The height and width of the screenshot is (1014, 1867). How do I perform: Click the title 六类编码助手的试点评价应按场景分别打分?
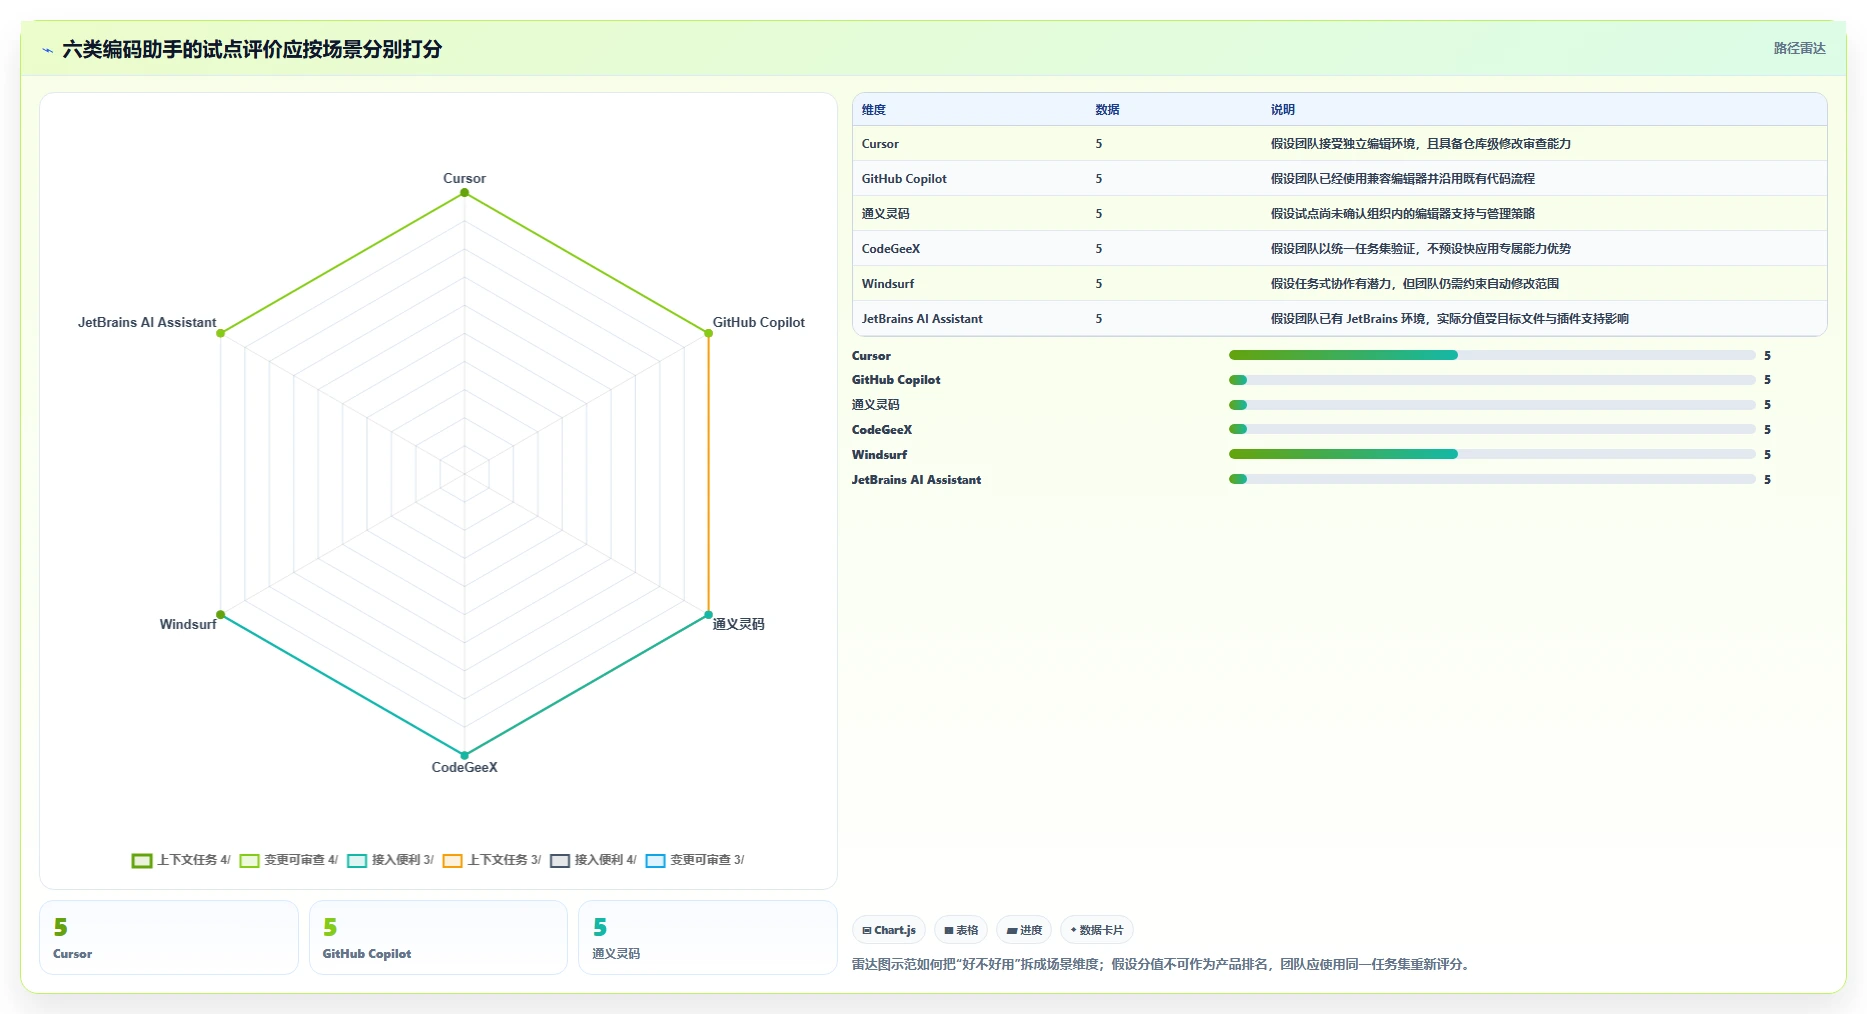click(252, 49)
